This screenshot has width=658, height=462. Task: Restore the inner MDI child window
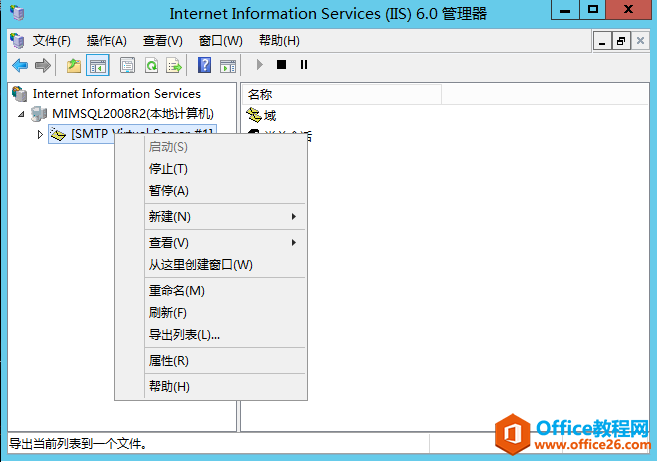coord(621,41)
